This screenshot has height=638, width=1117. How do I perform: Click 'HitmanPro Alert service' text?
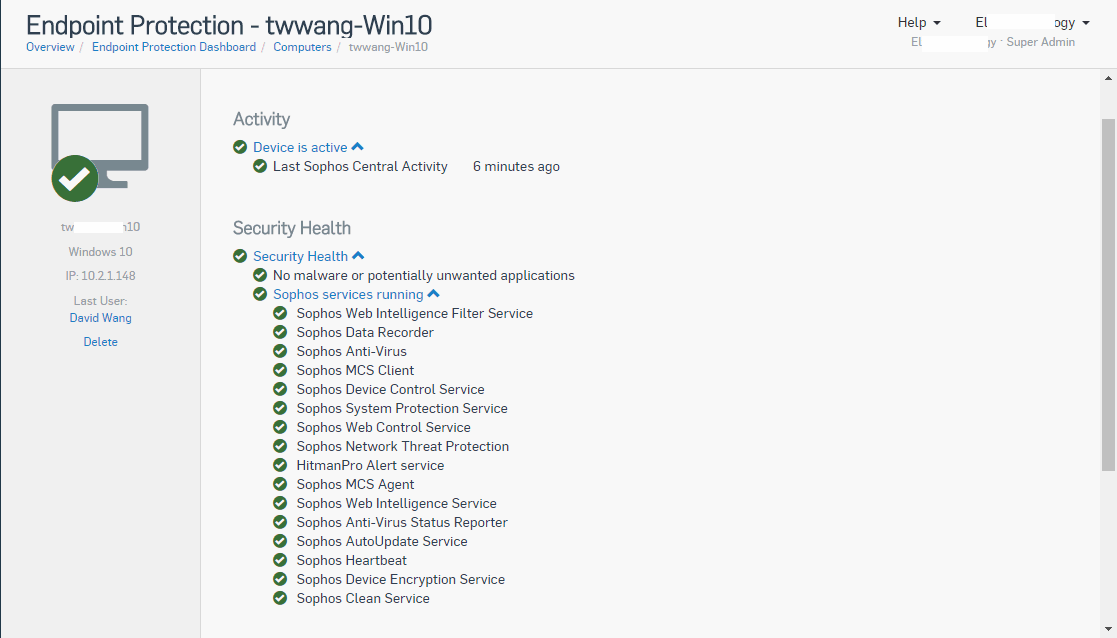[370, 466]
